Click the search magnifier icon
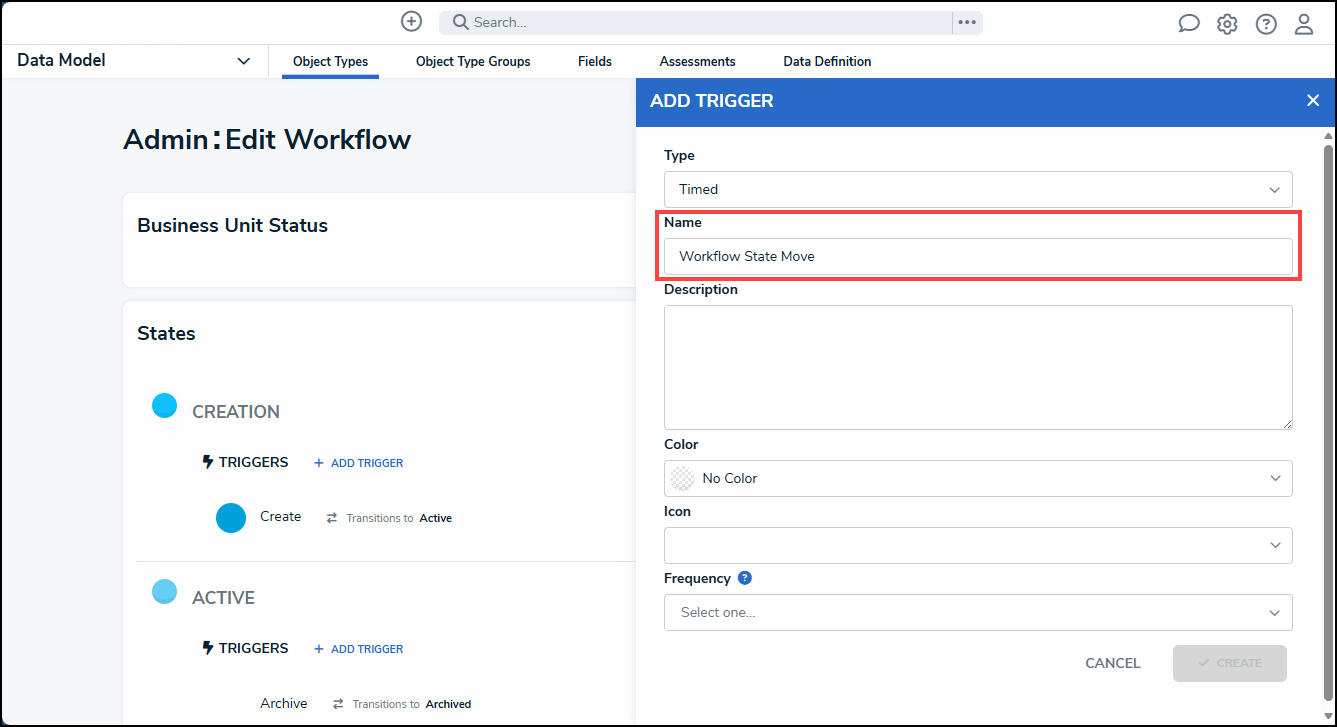This screenshot has height=727, width=1337. pos(461,22)
